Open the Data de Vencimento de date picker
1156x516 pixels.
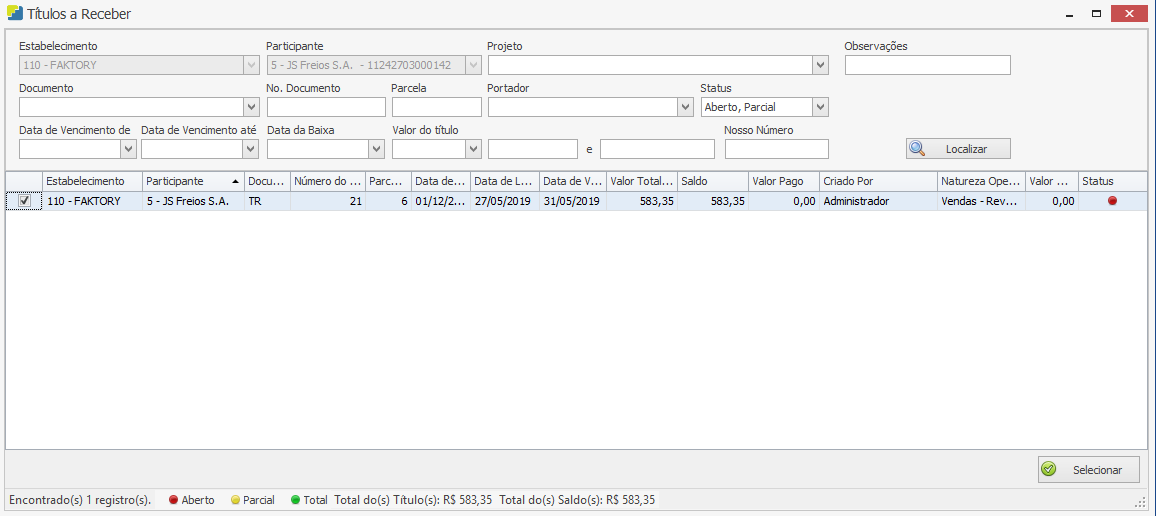click(128, 149)
